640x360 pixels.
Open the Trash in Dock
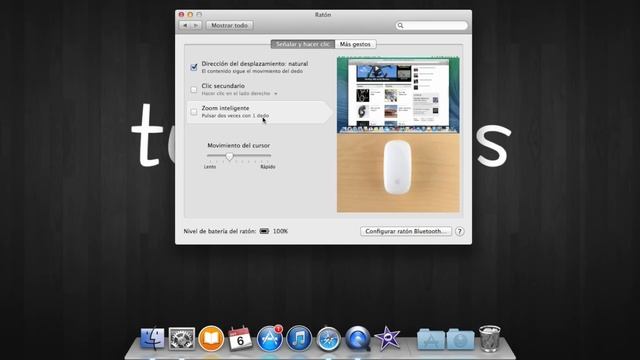click(489, 338)
